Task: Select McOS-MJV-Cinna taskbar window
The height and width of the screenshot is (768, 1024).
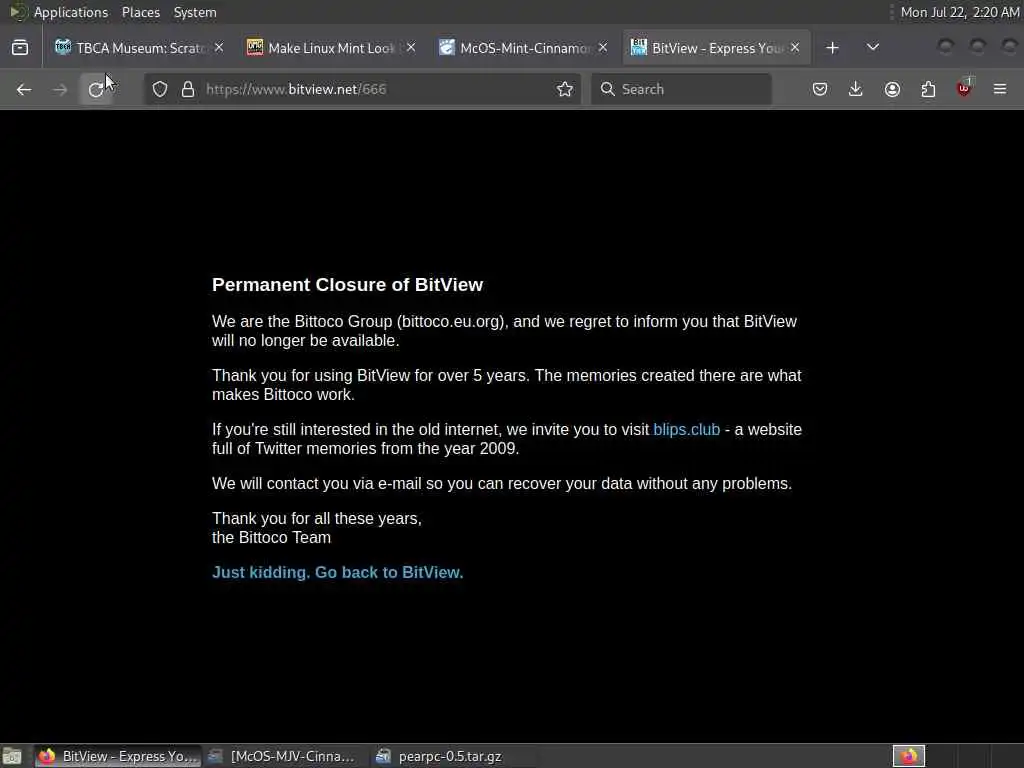Action: [x=284, y=756]
